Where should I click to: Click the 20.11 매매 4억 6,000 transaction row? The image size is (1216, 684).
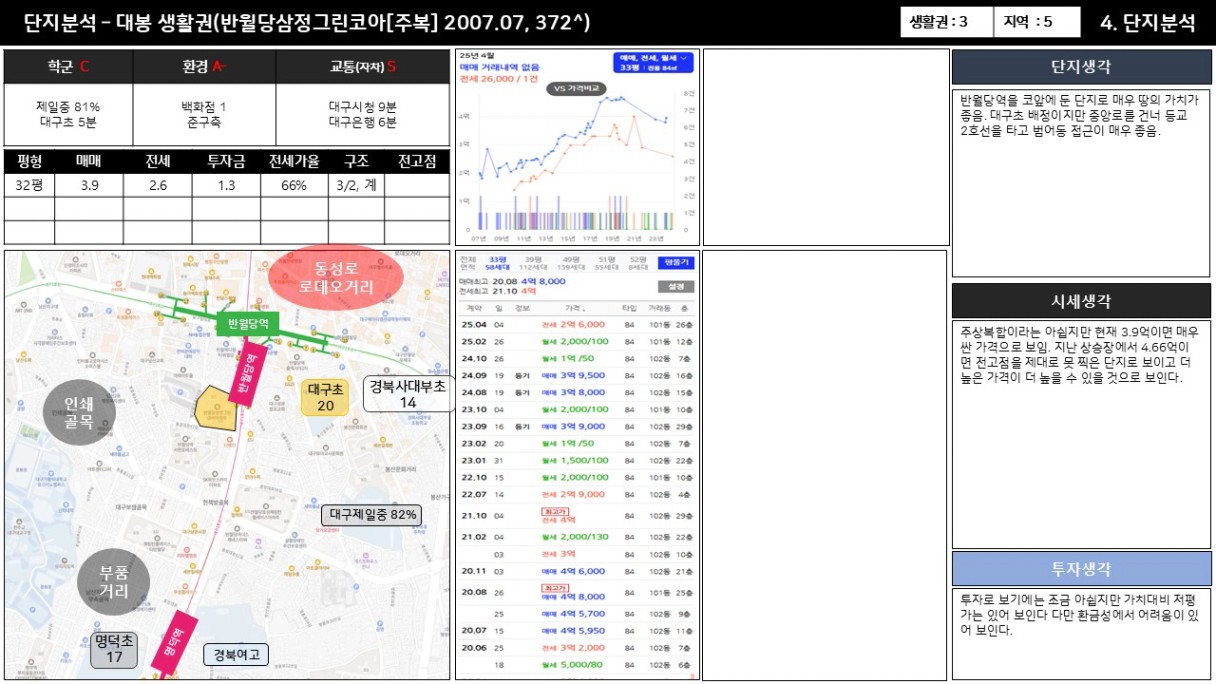[577, 572]
